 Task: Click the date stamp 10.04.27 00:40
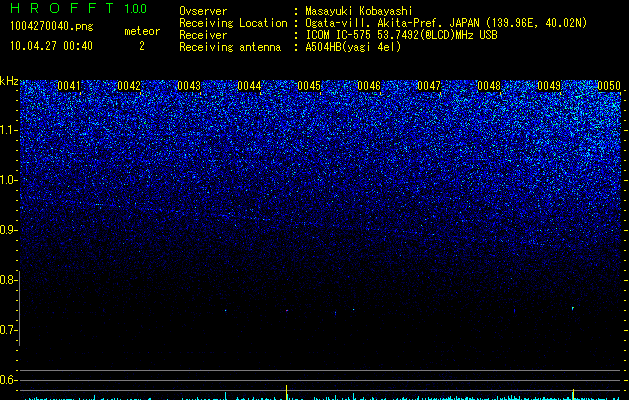[51, 46]
